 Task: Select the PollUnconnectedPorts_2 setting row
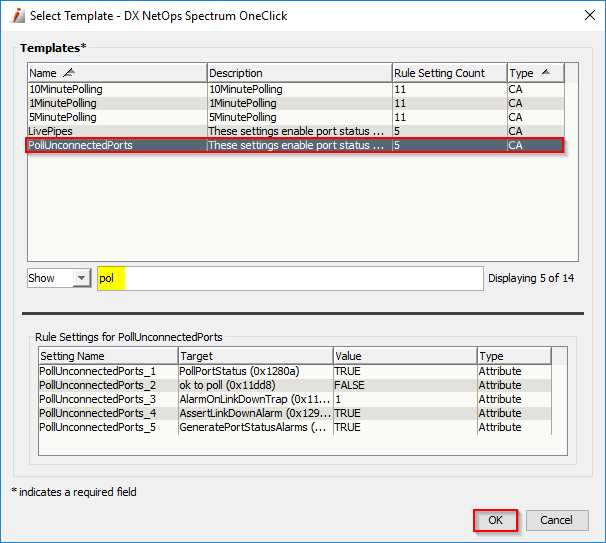coord(295,385)
